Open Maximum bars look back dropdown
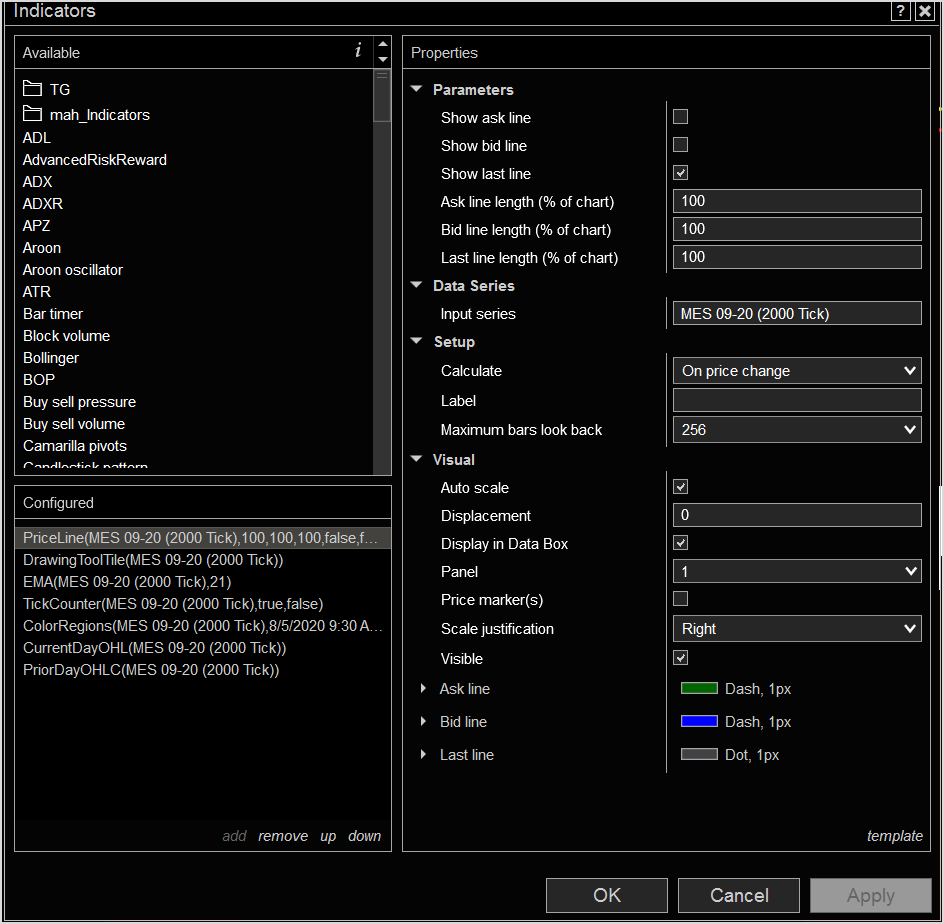The image size is (944, 924). click(x=797, y=430)
